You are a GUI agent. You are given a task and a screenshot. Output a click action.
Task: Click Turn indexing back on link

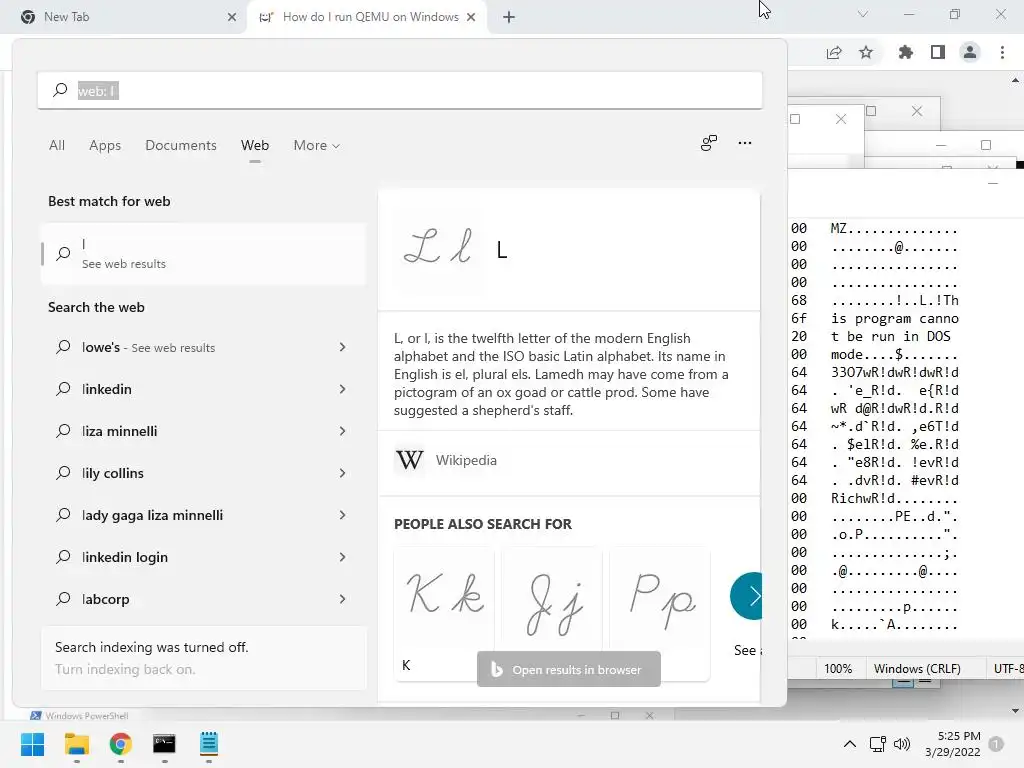[125, 669]
